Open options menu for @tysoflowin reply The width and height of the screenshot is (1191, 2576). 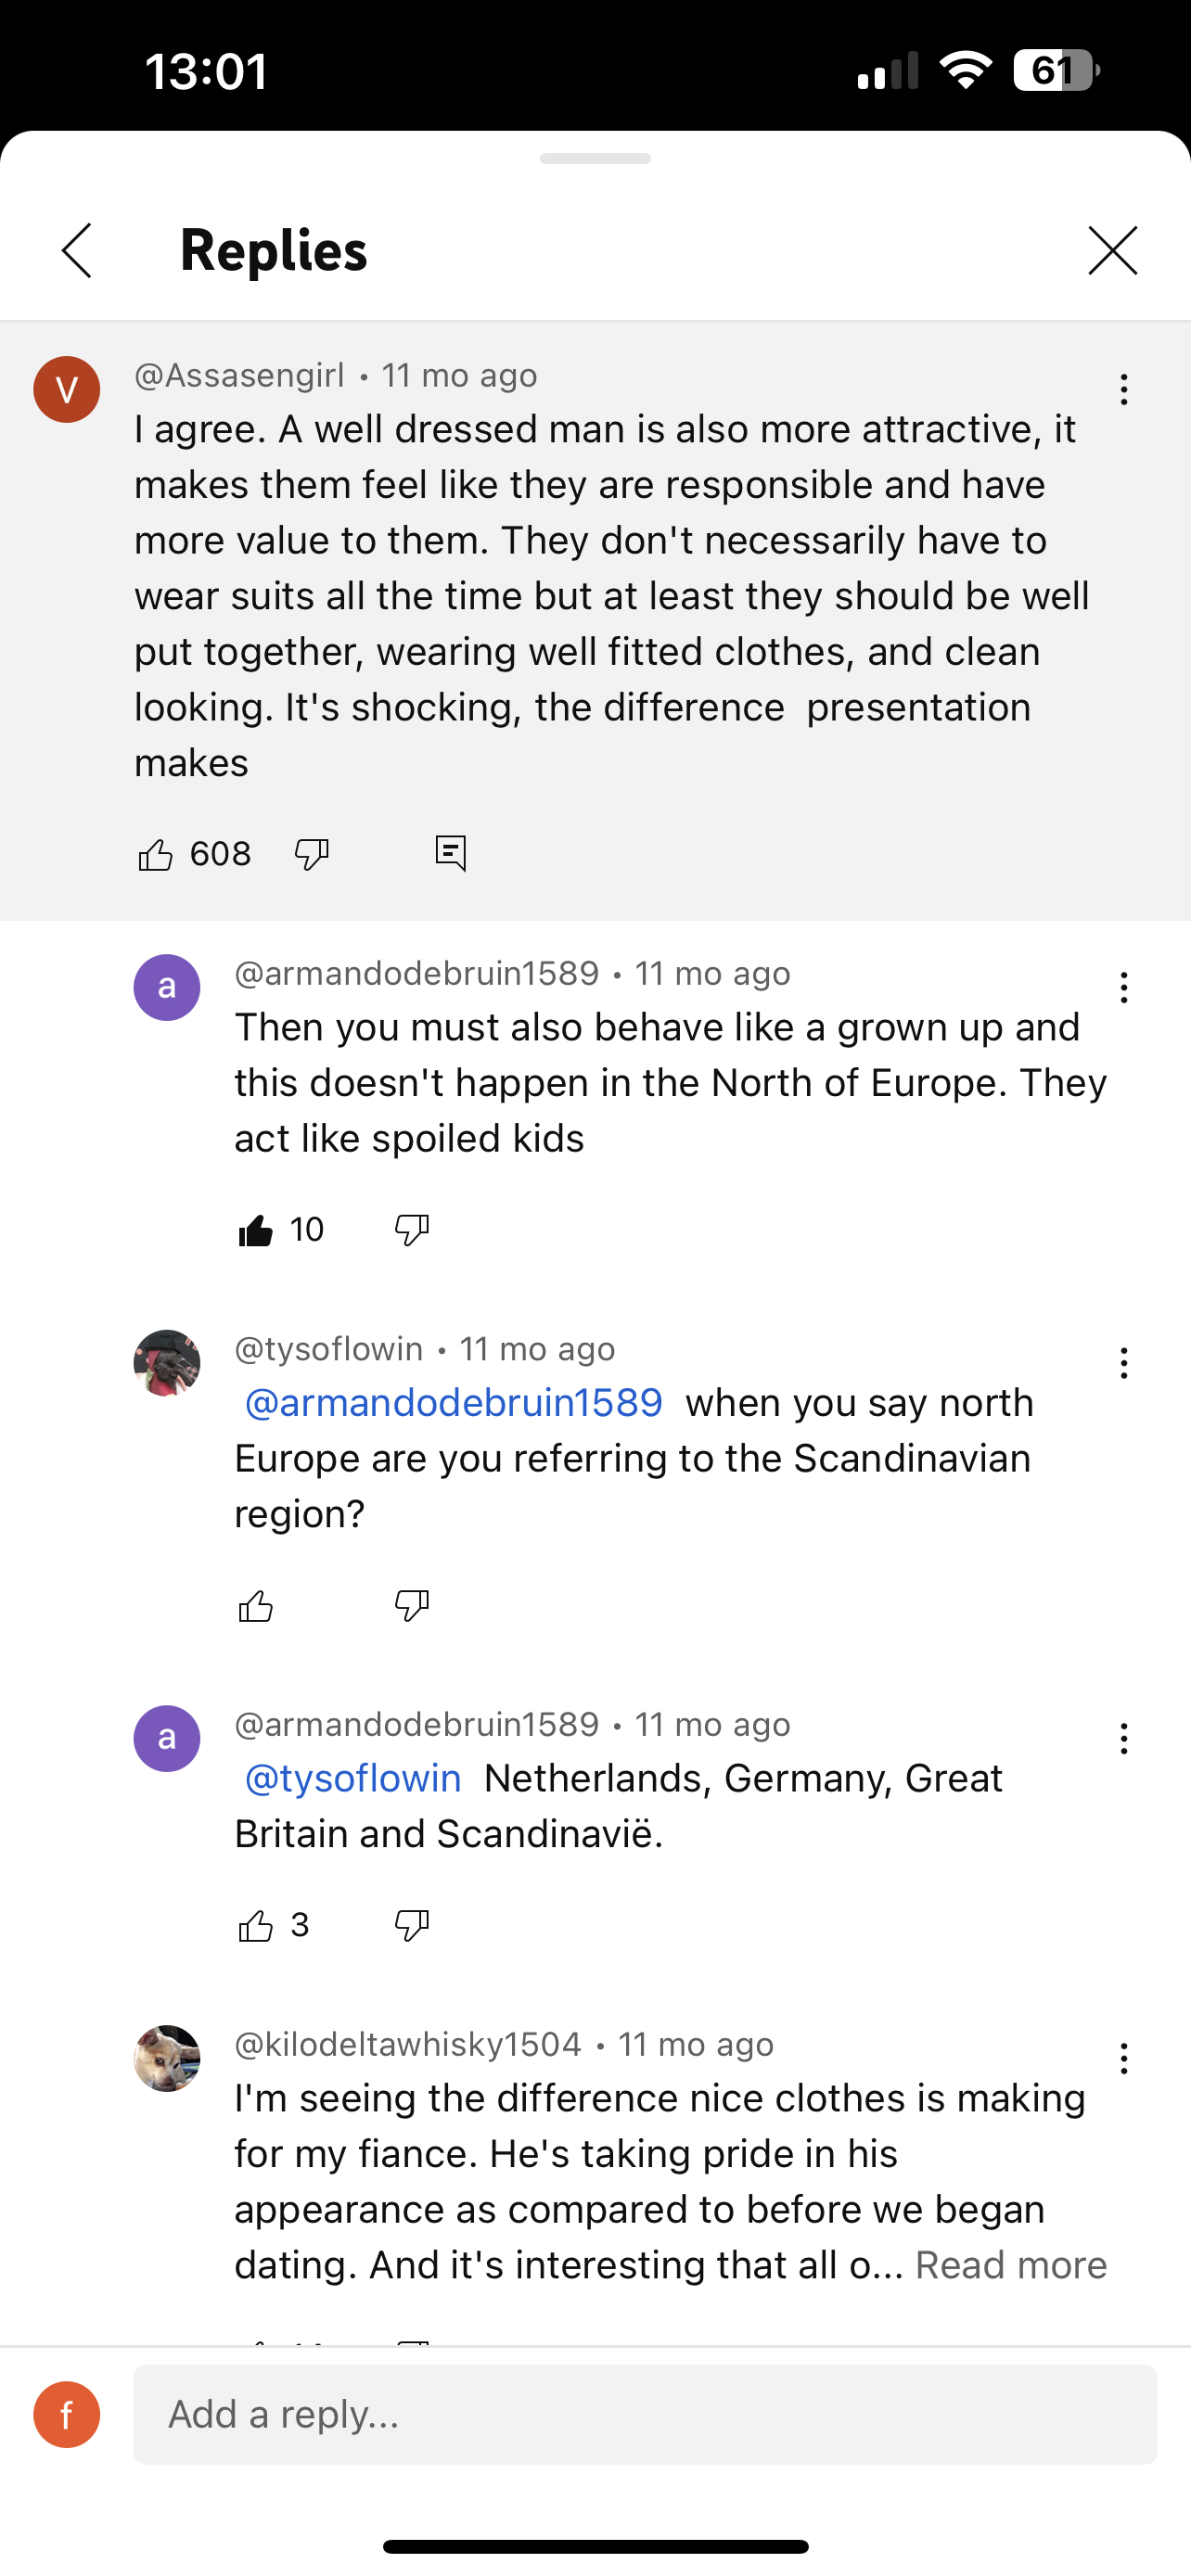[1124, 1364]
